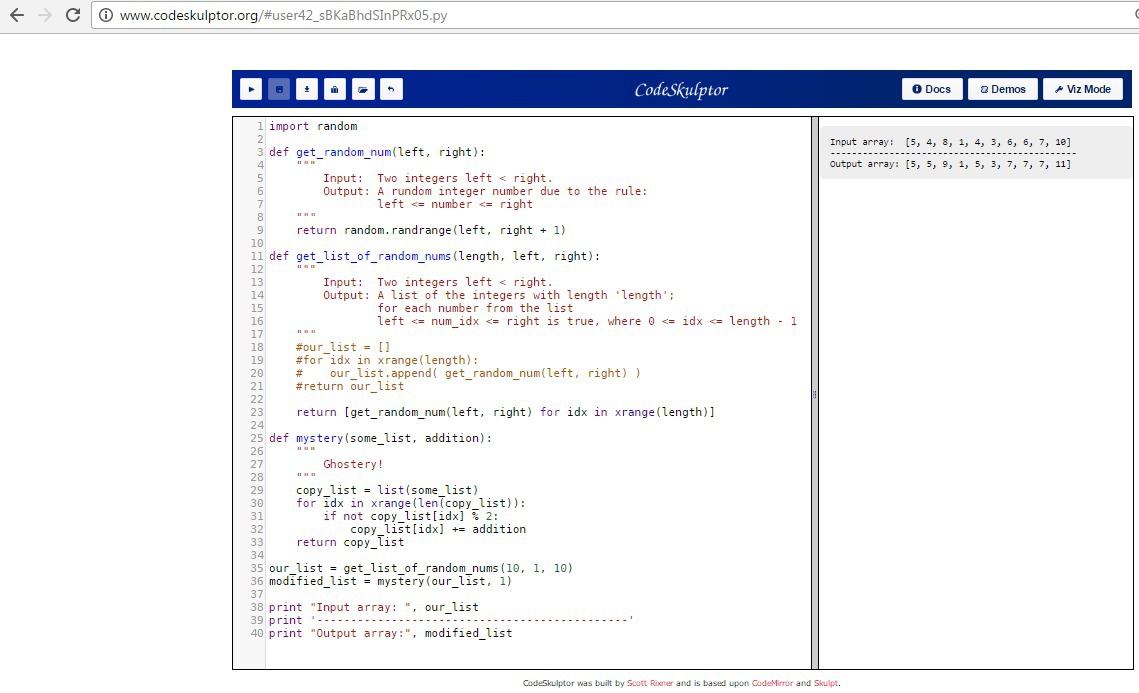The width and height of the screenshot is (1139, 693).
Task: Download the code file
Action: coord(307,89)
